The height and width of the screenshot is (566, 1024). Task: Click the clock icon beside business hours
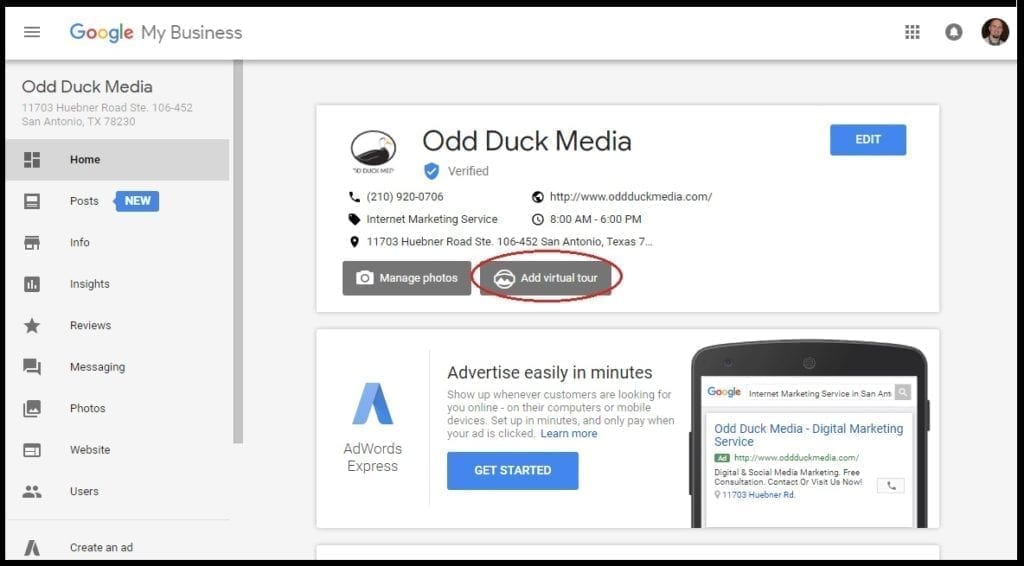pyautogui.click(x=537, y=219)
